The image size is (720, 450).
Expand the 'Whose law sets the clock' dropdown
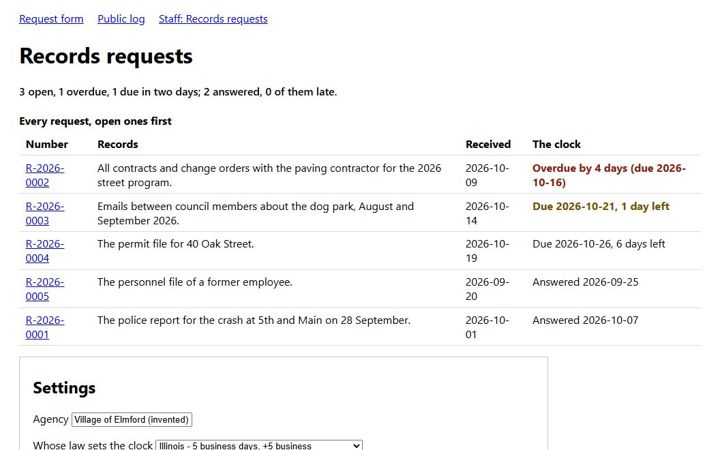259,445
